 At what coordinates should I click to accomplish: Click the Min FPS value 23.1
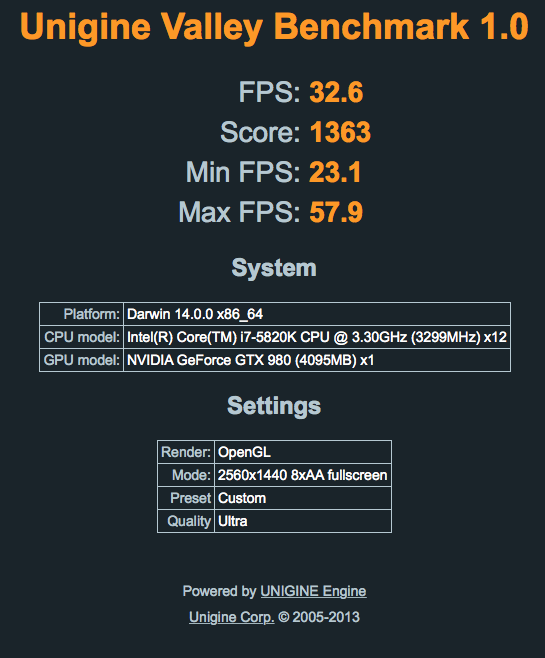tap(335, 172)
